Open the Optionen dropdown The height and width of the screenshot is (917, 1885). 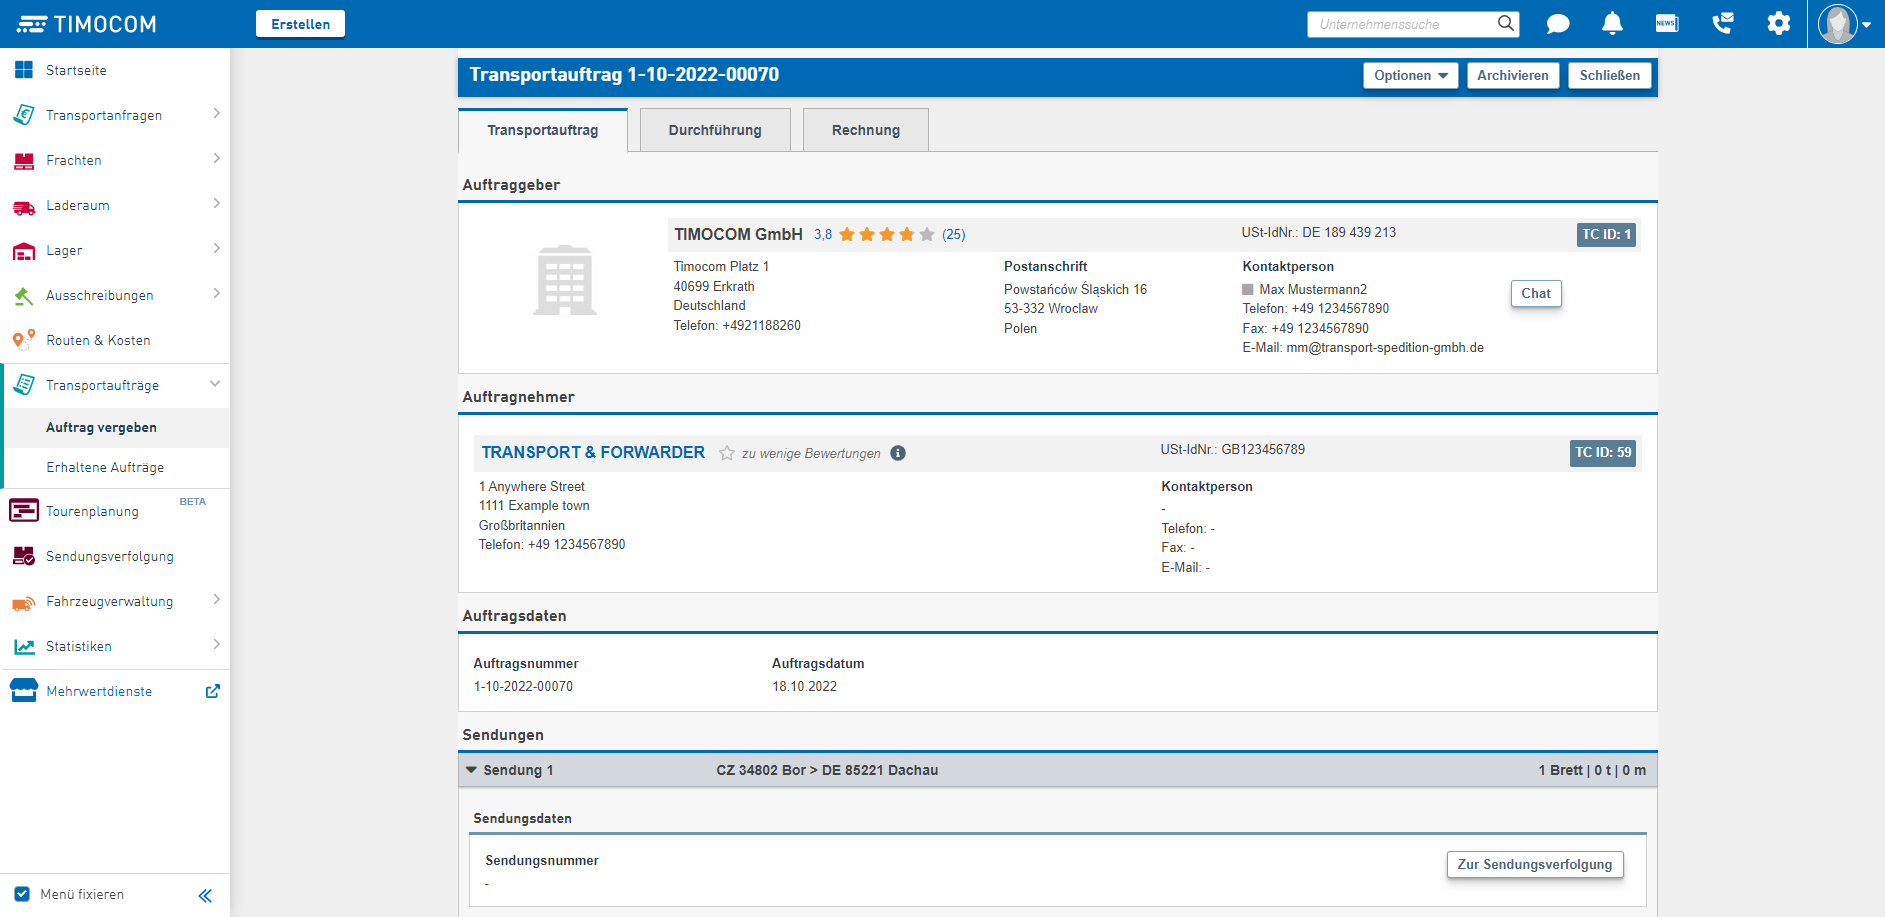click(x=1410, y=76)
